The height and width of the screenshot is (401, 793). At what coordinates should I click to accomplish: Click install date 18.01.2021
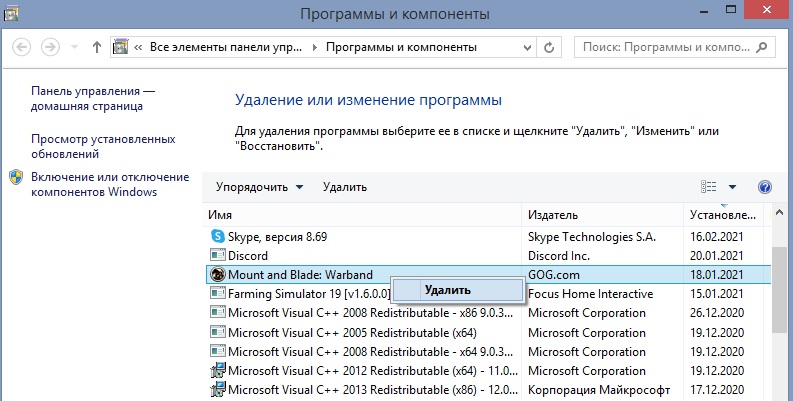tap(717, 275)
